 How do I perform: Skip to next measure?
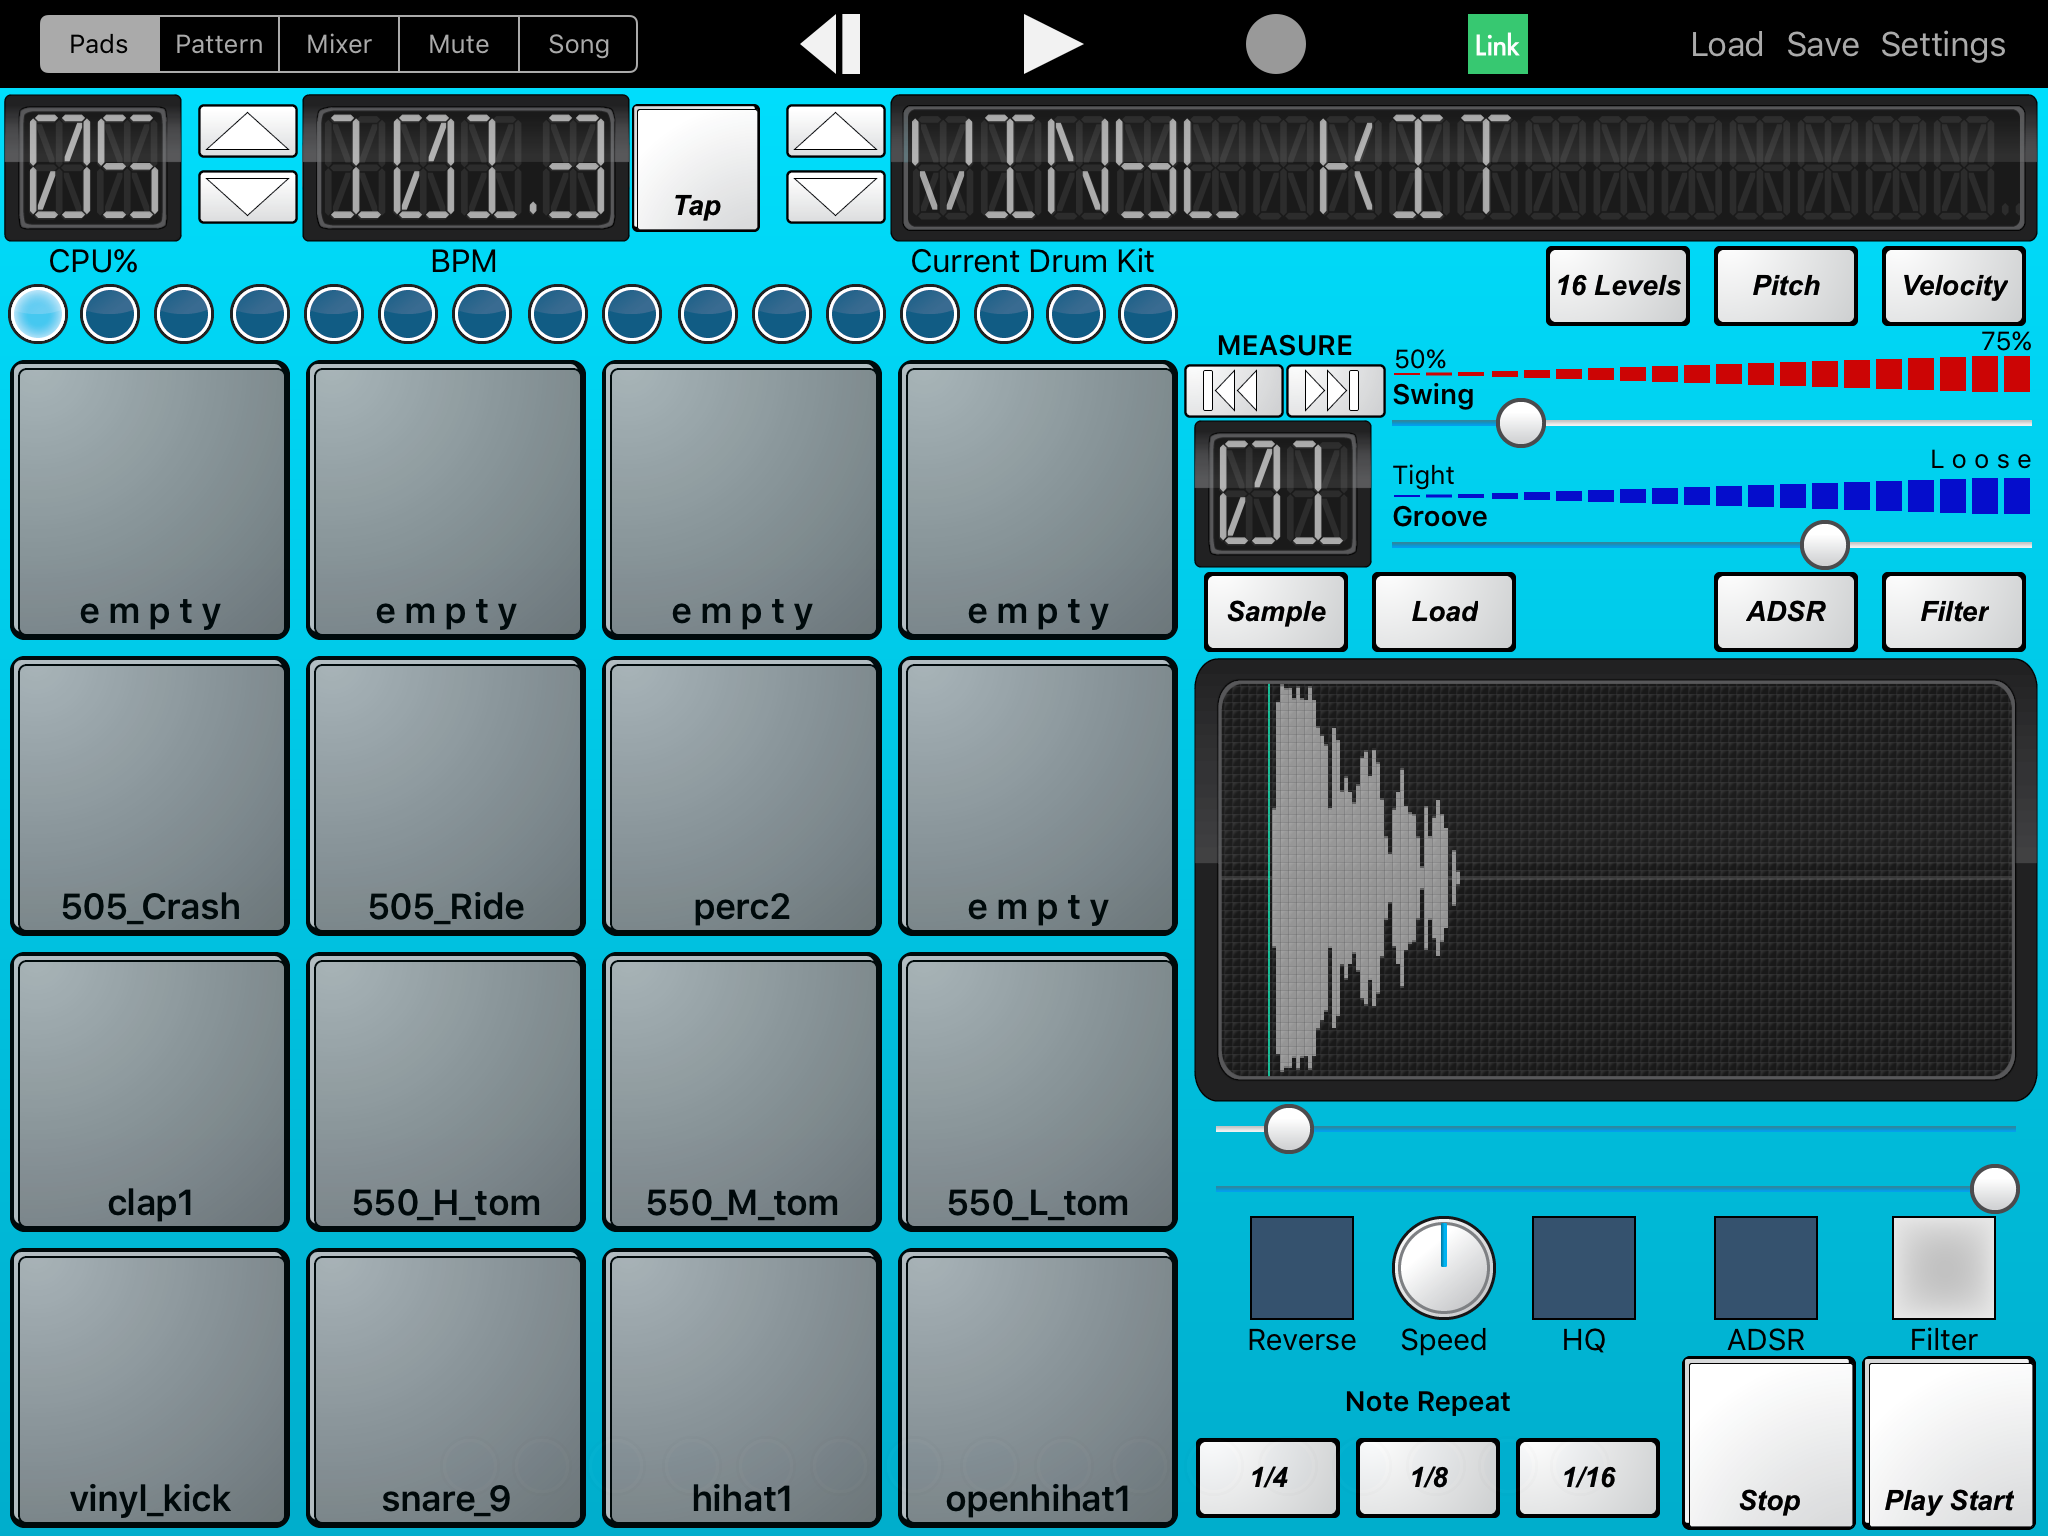coord(1334,390)
